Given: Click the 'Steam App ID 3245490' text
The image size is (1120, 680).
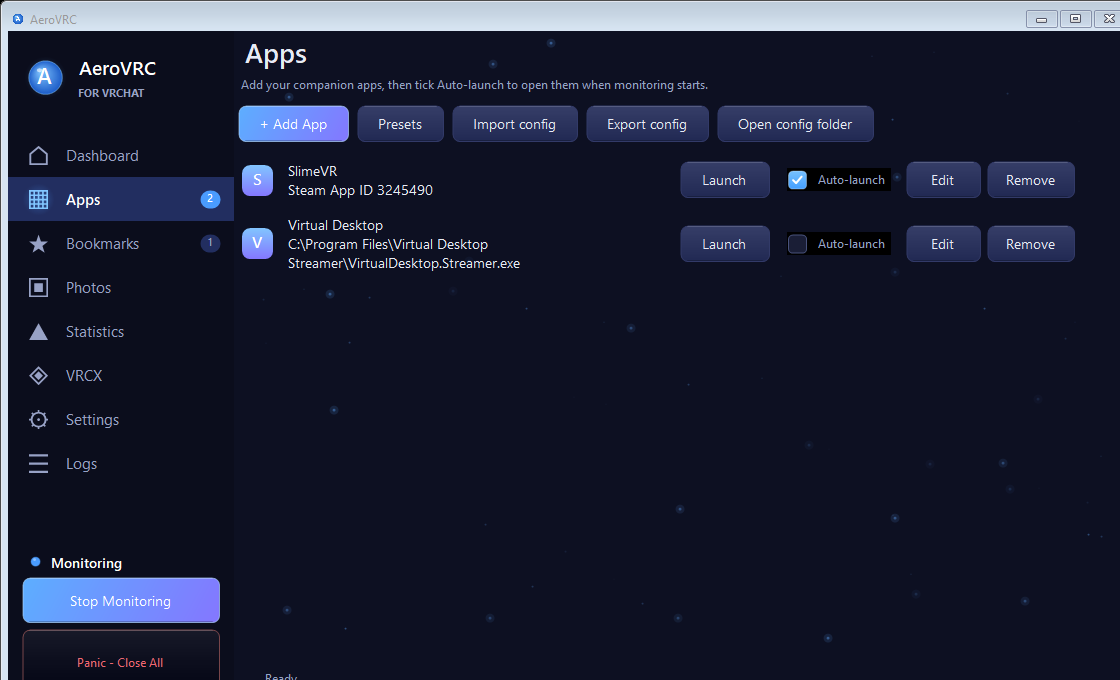Looking at the screenshot, I should (360, 190).
